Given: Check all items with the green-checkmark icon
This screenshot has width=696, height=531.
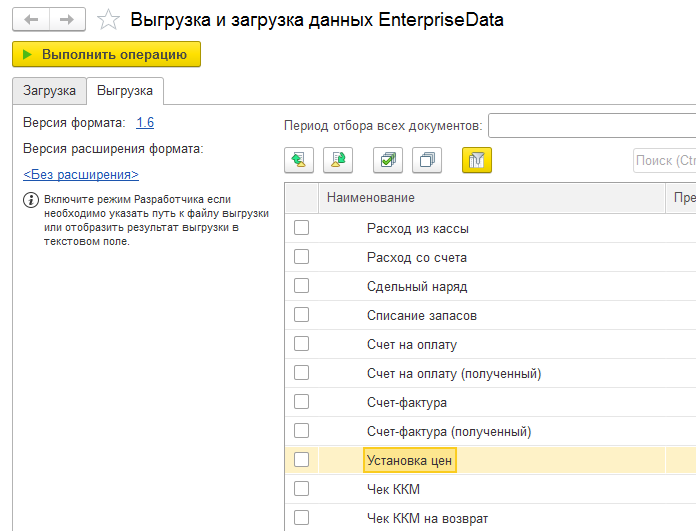Looking at the screenshot, I should click(x=388, y=160).
